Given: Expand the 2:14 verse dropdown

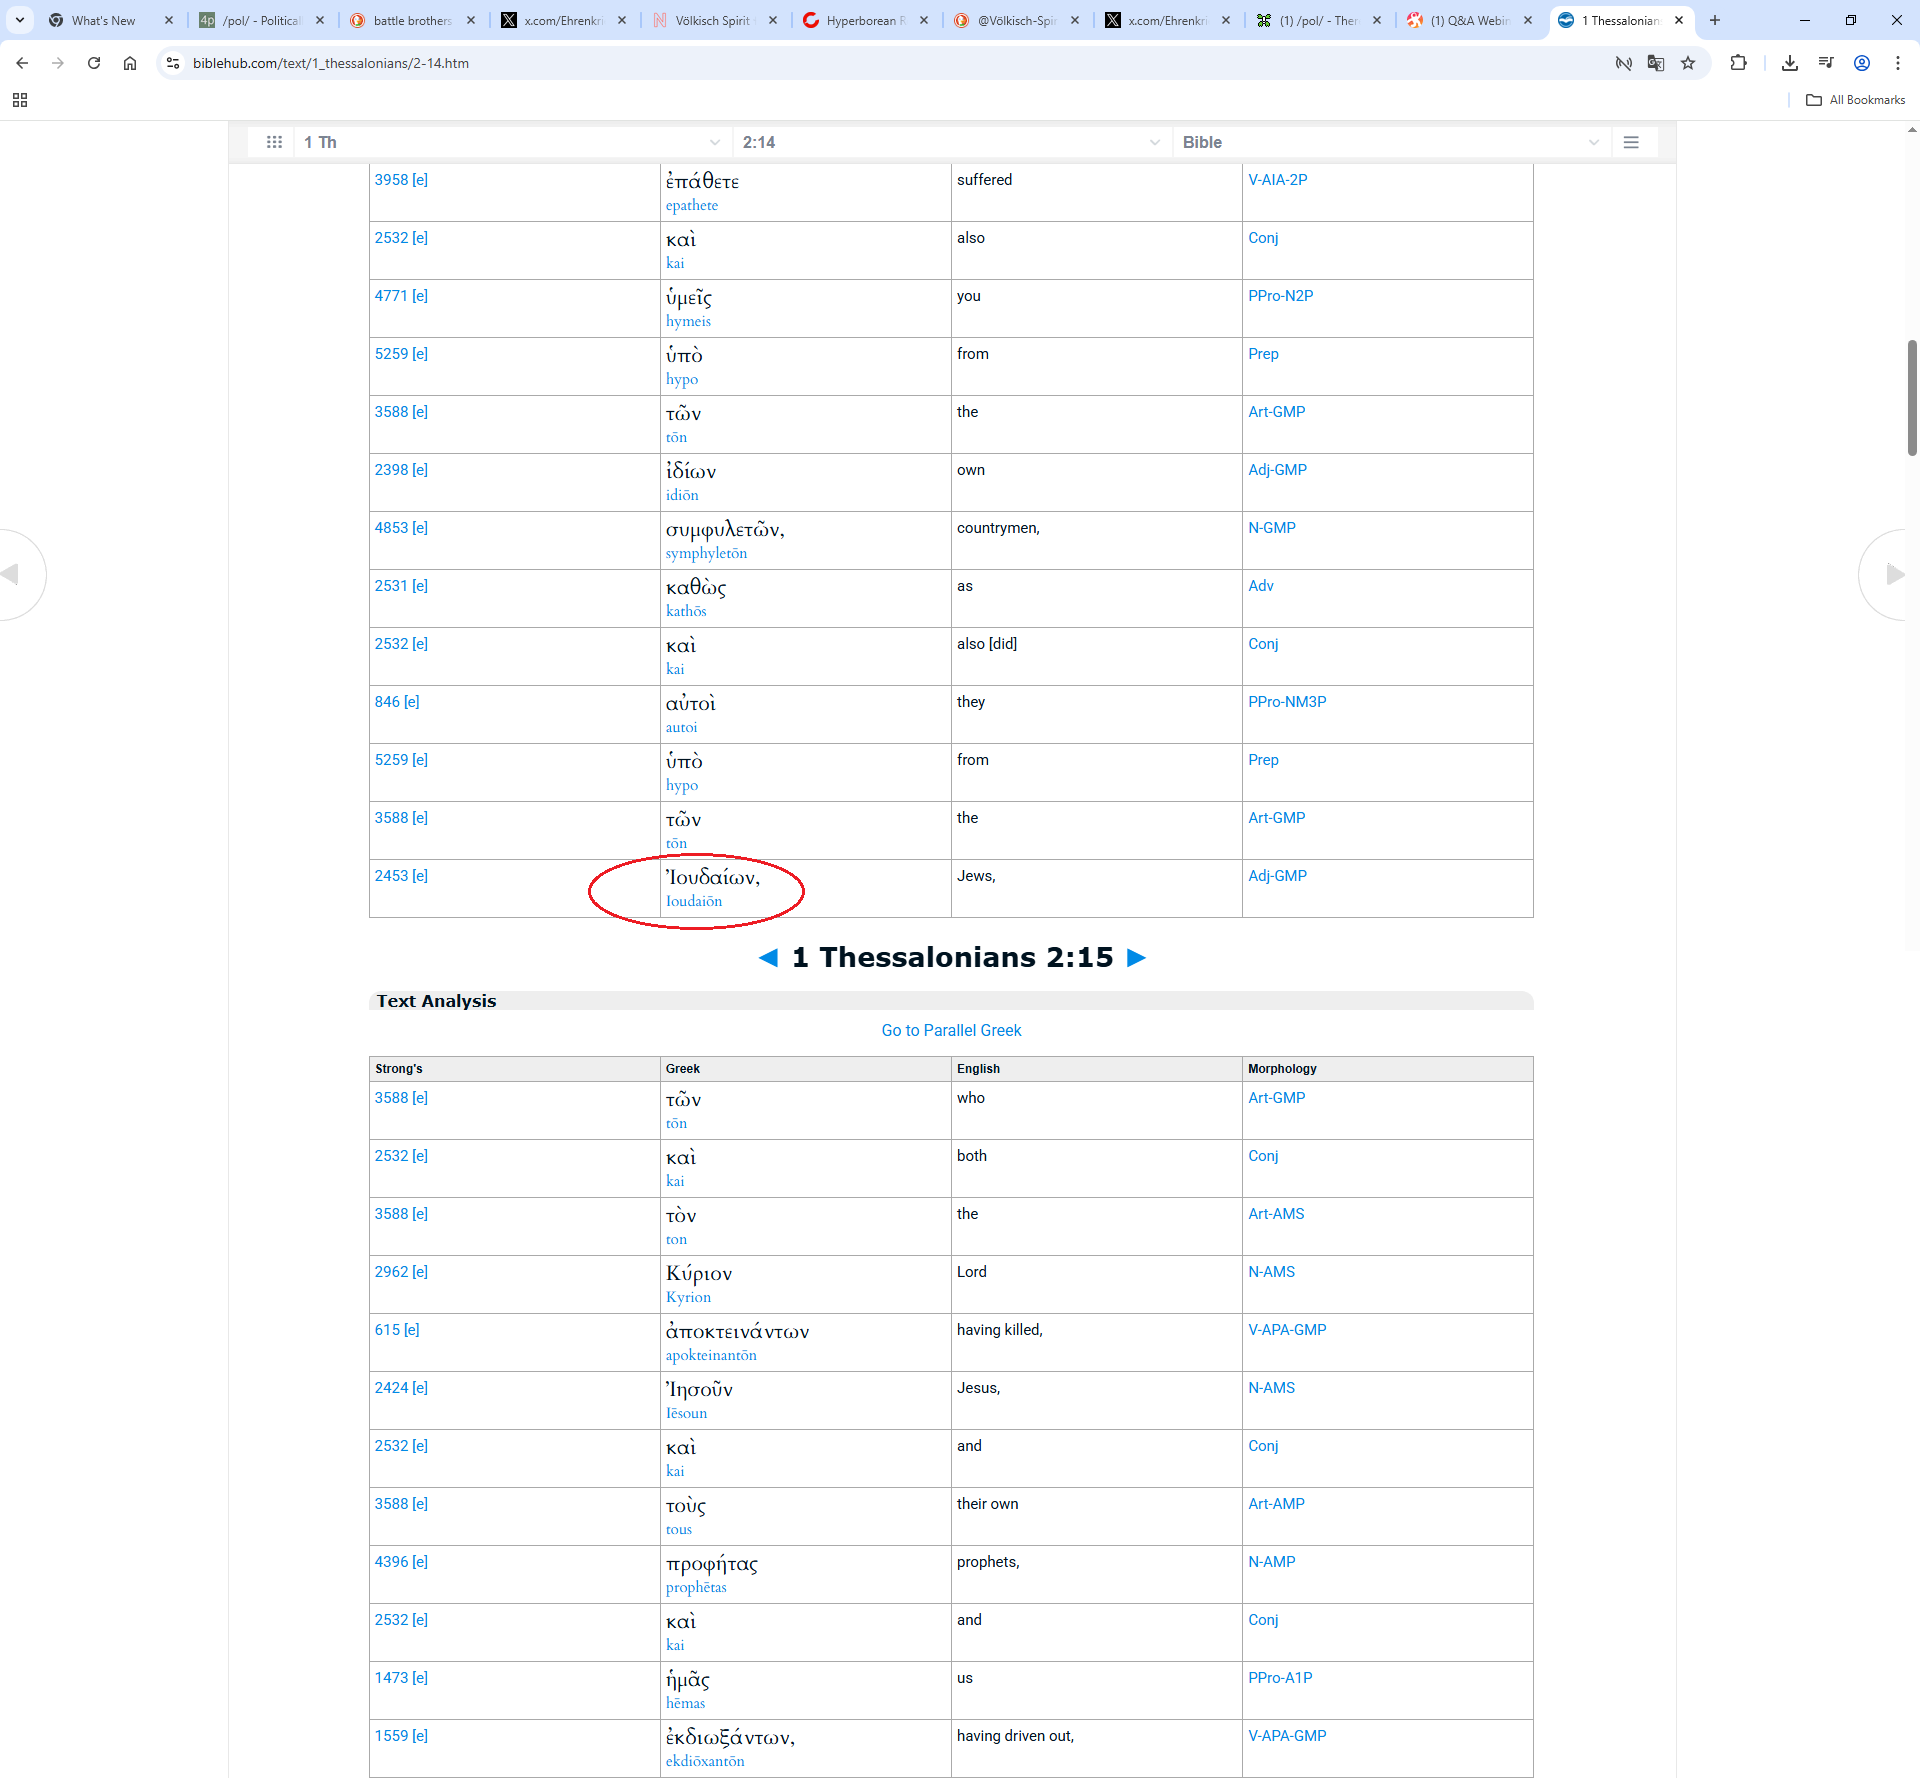Looking at the screenshot, I should pos(950,142).
